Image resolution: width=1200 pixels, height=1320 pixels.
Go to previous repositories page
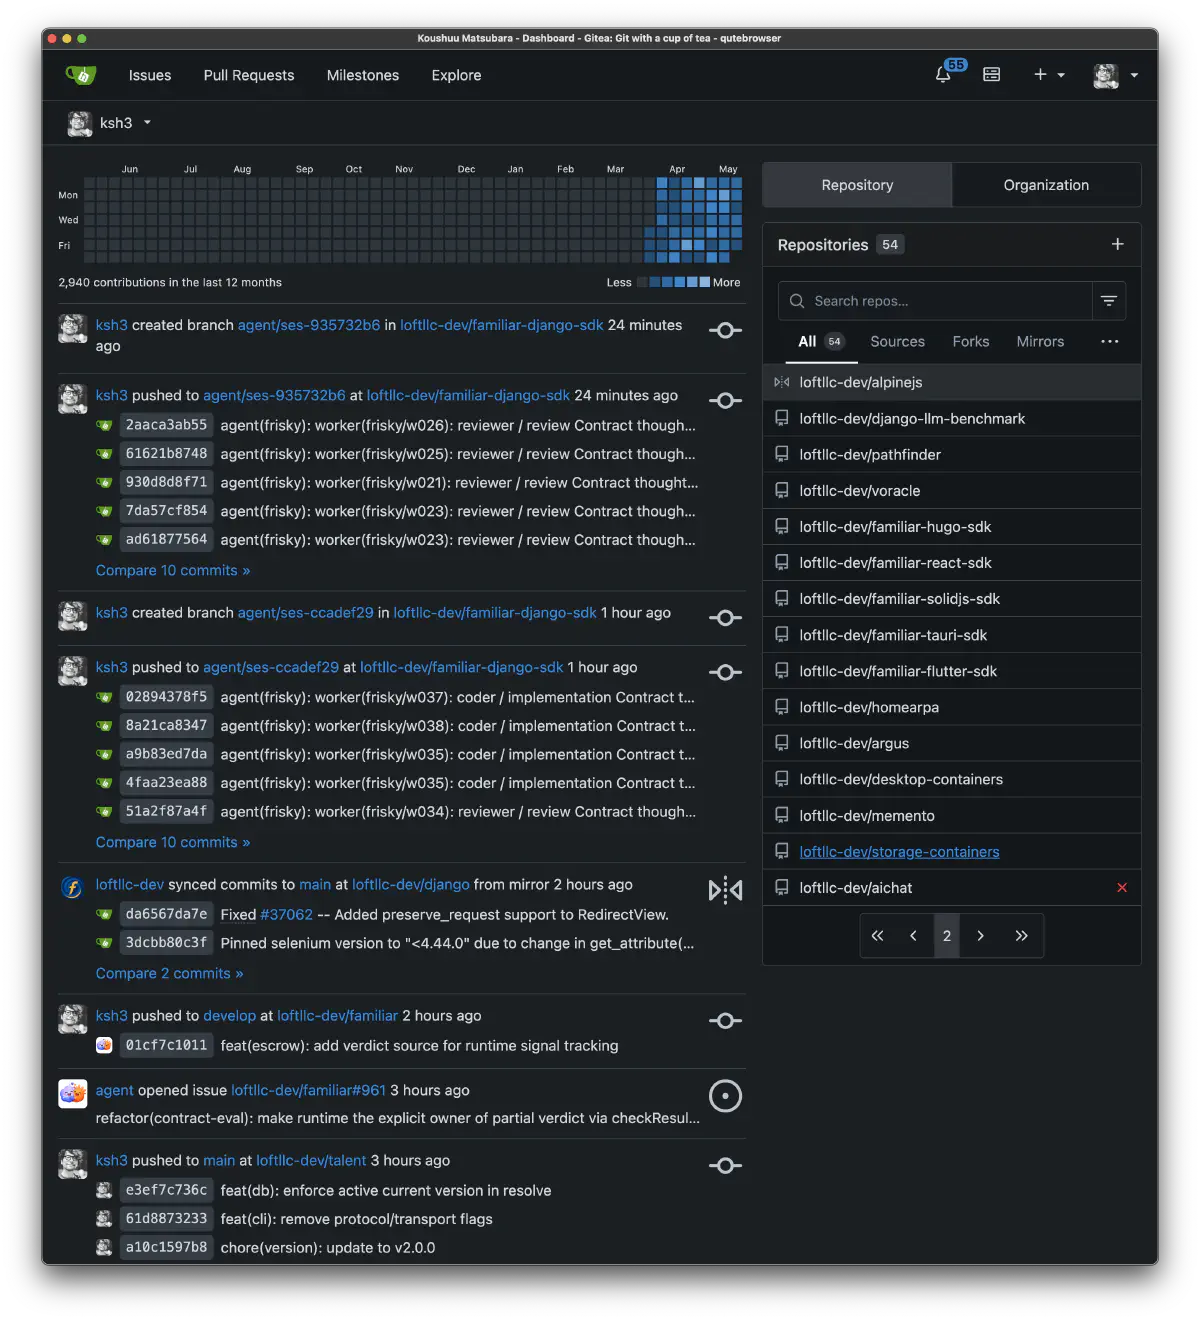click(x=913, y=936)
